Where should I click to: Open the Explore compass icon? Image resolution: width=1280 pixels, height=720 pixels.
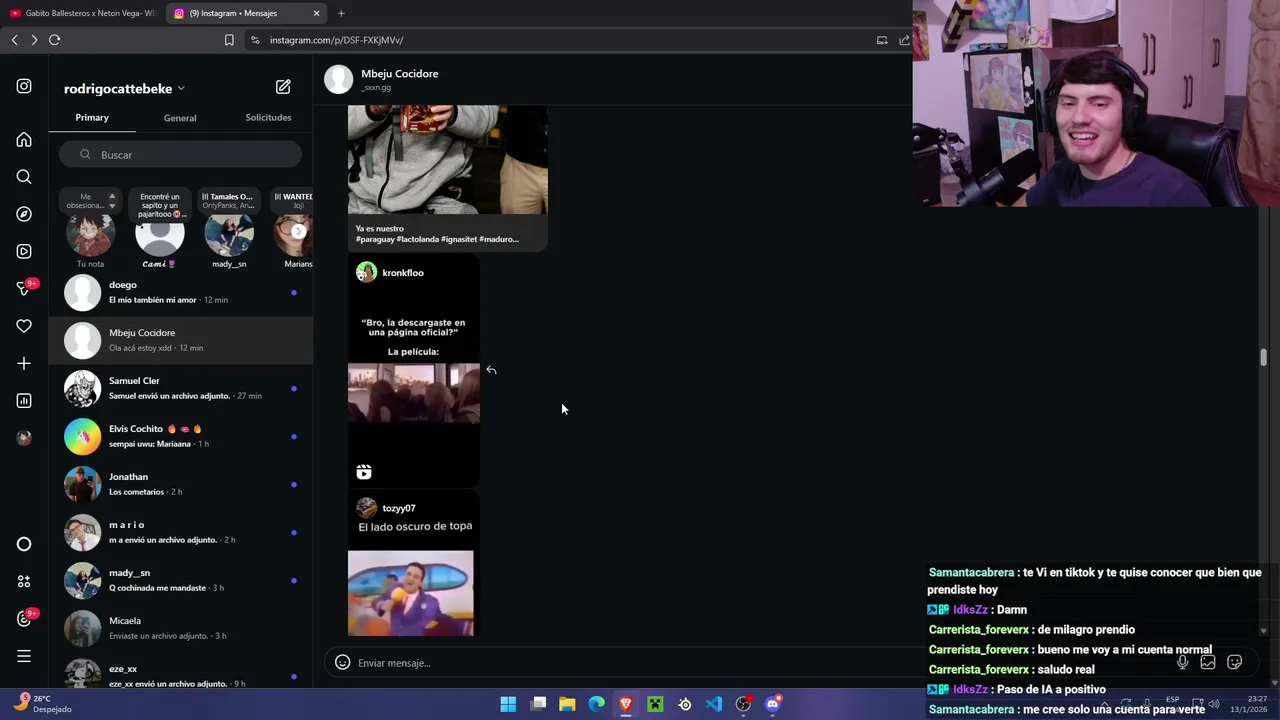[24, 214]
